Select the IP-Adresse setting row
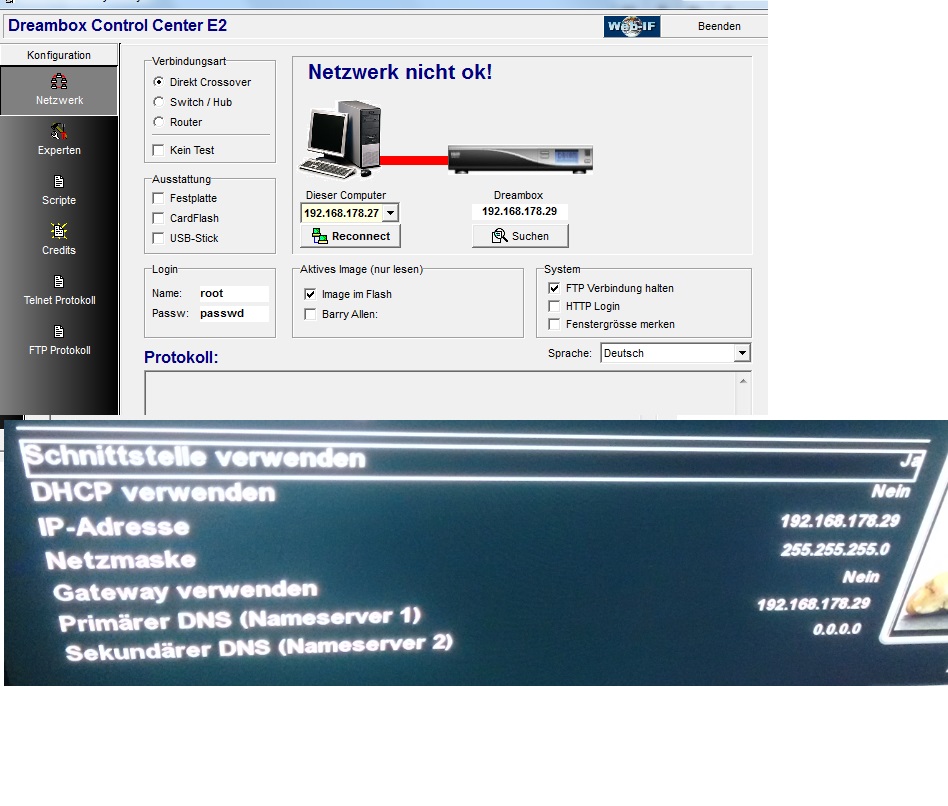This screenshot has width=948, height=806. tap(469, 524)
